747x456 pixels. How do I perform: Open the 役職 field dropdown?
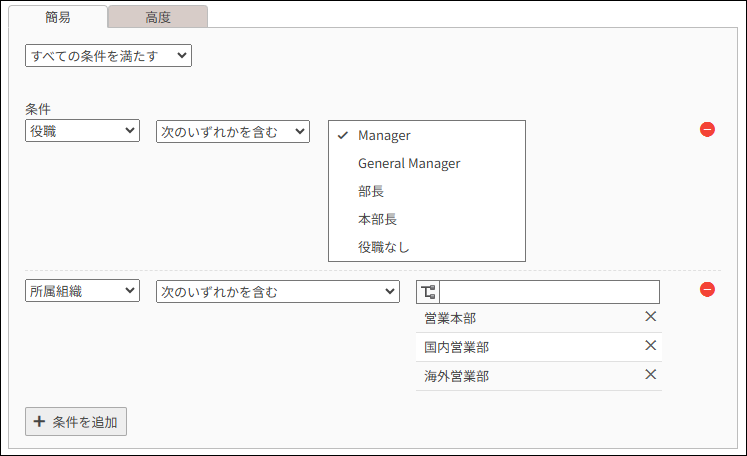[82, 131]
